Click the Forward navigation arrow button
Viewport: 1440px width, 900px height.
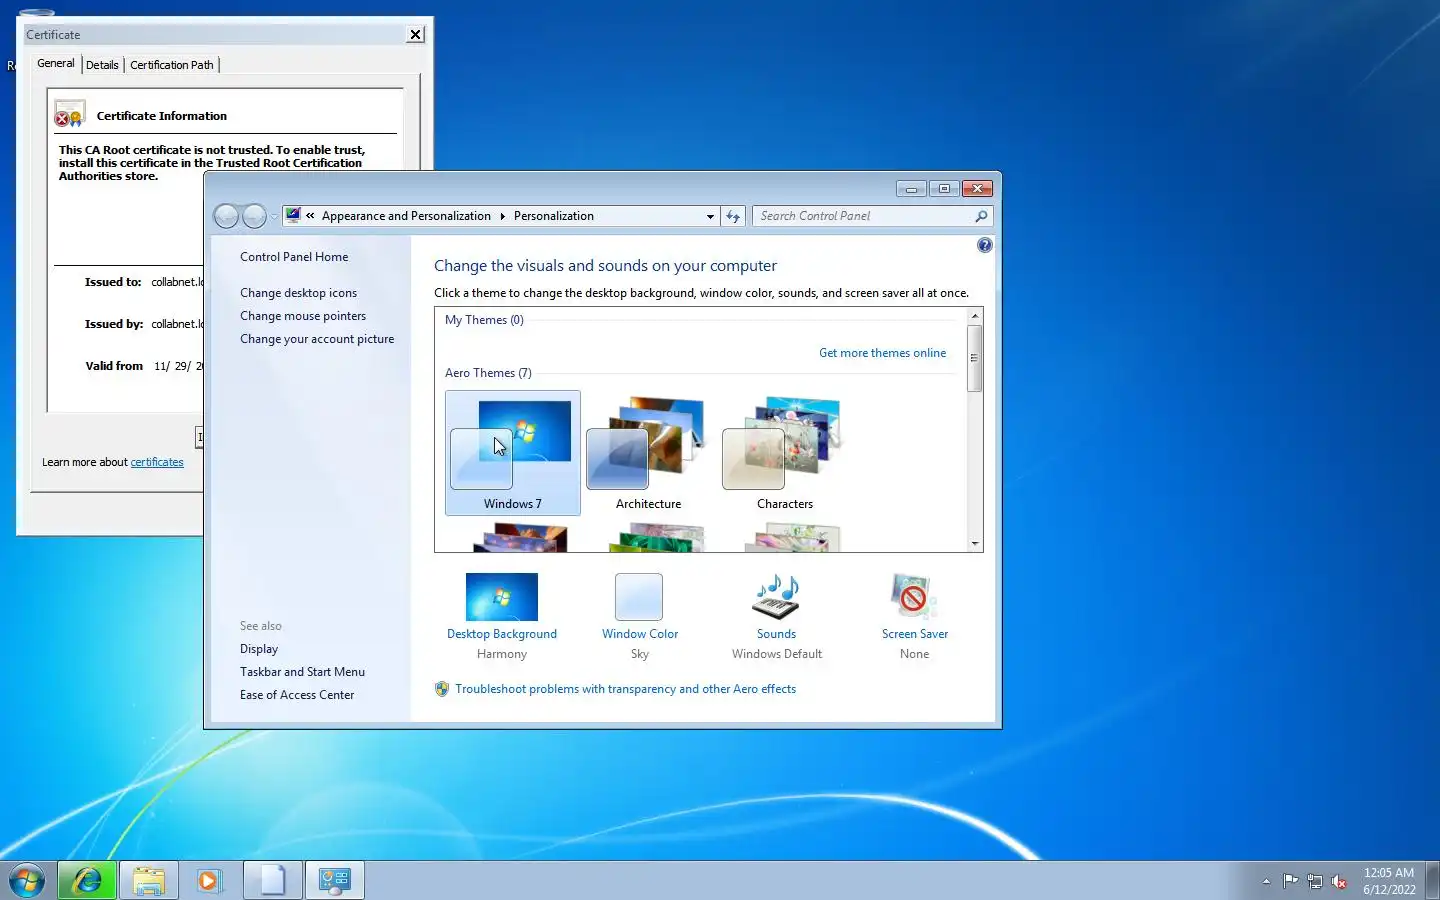pos(255,216)
